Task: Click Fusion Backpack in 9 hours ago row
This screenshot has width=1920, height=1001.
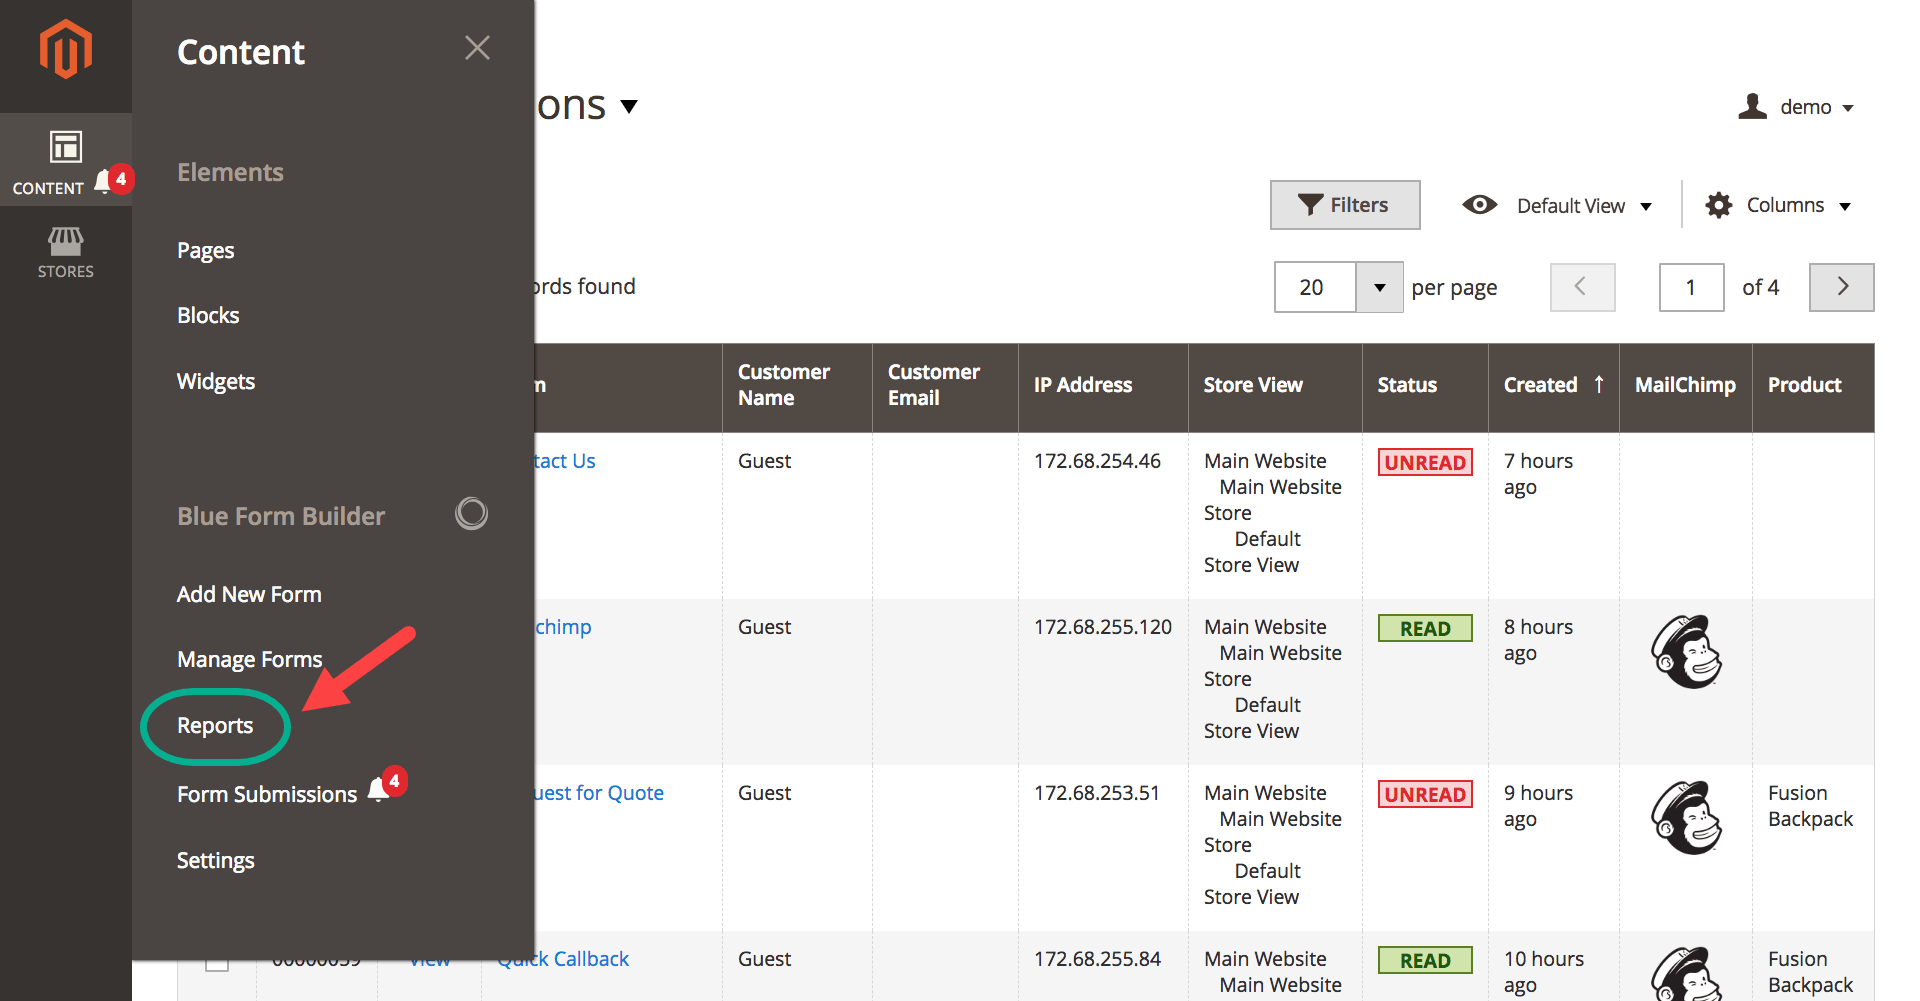Action: (1810, 806)
